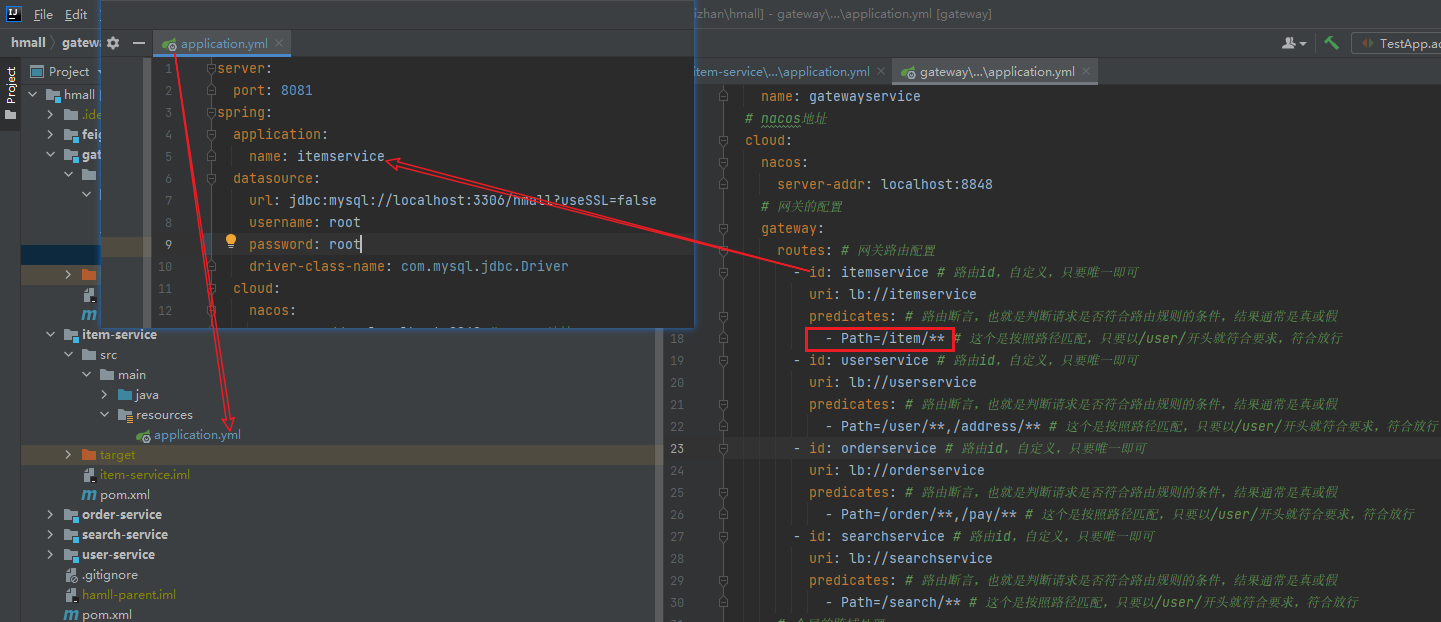
Task: Click the Project tool window folder icon on the left stripe
Action: coord(11,115)
